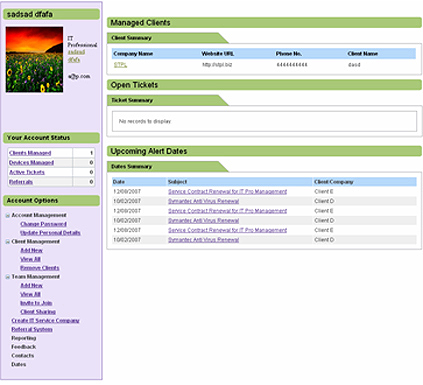Image resolution: width=423 pixels, height=385 pixels.
Task: Collapse the Account Management tree section
Action: tap(7, 215)
